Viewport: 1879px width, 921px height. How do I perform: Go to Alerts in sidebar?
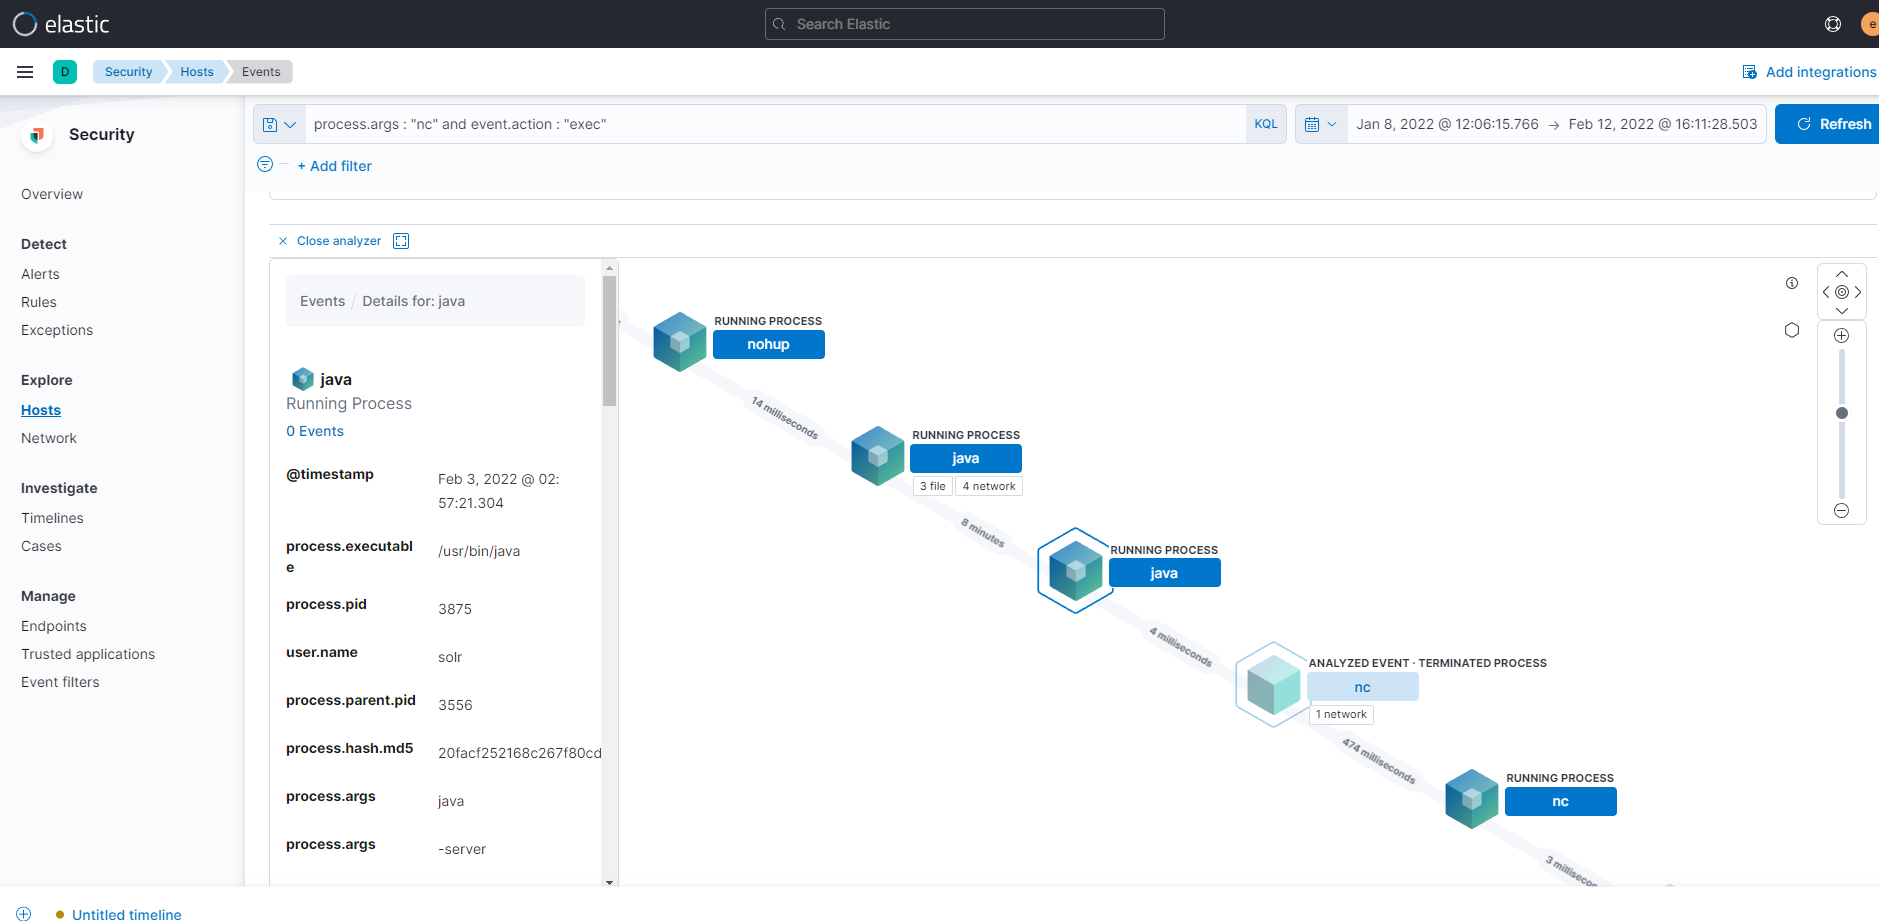coord(40,274)
